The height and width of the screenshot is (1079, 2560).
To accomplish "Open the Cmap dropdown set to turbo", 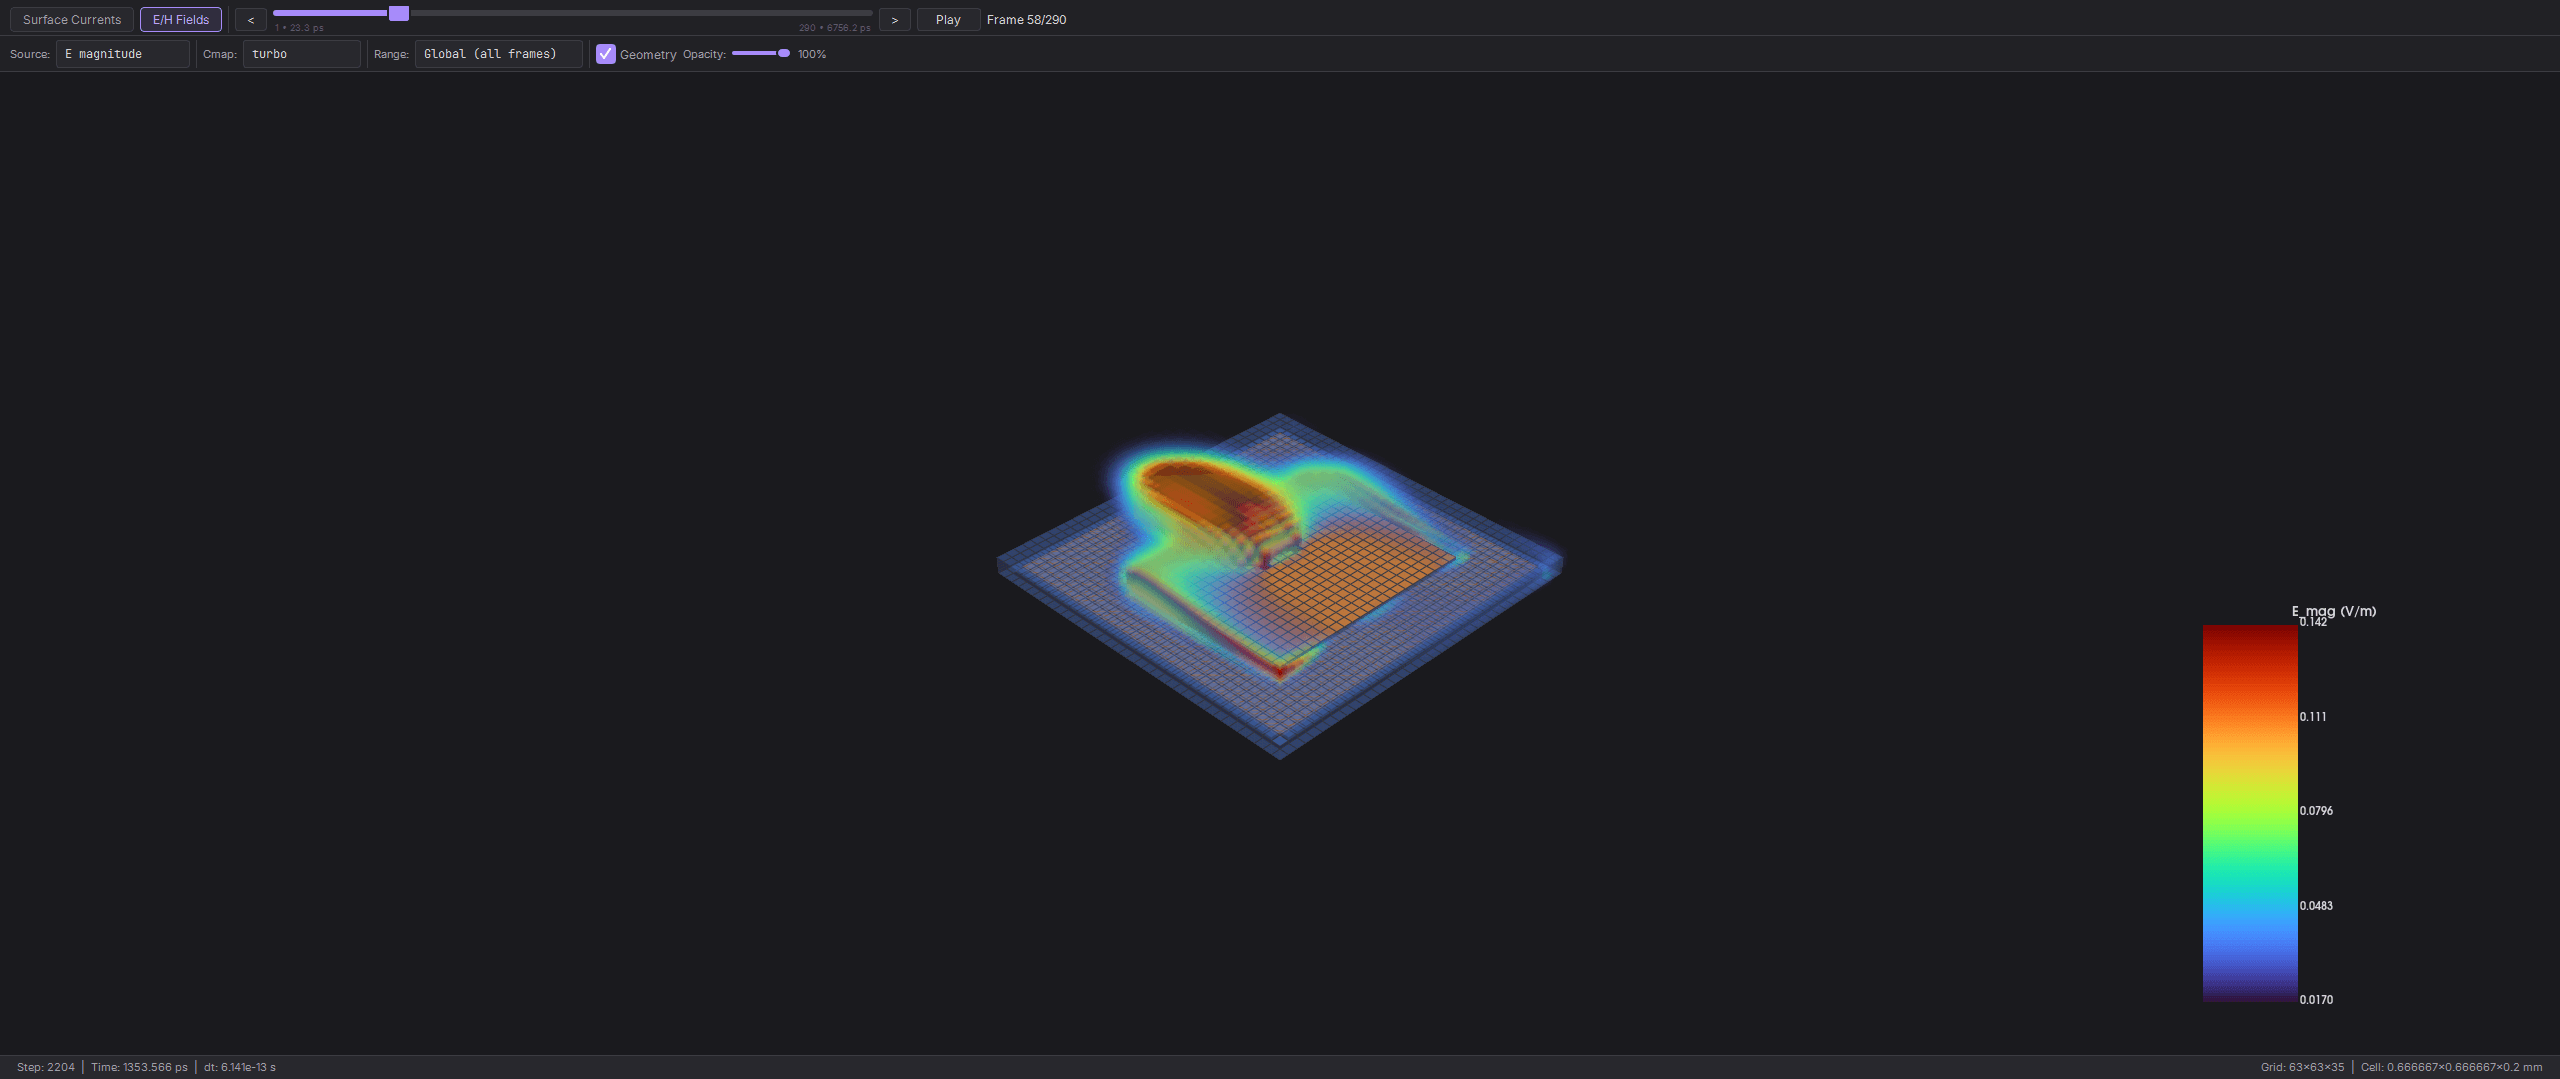I will 302,54.
